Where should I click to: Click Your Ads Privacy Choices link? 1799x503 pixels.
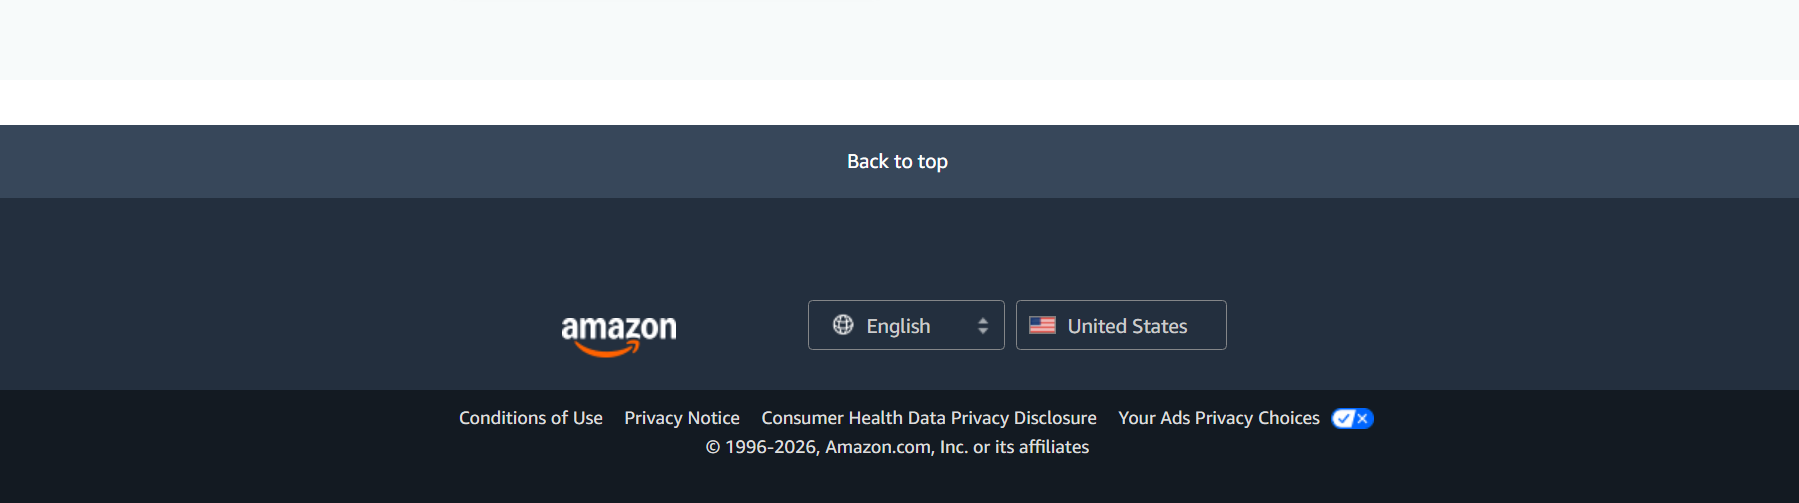[x=1218, y=418]
